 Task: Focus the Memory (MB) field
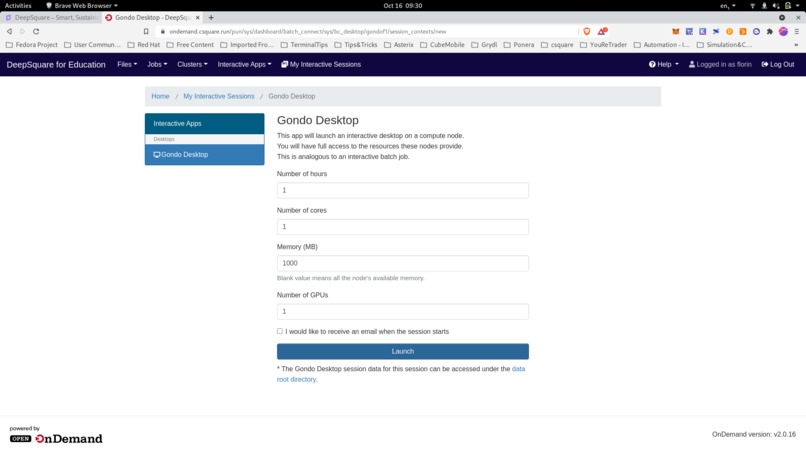402,263
